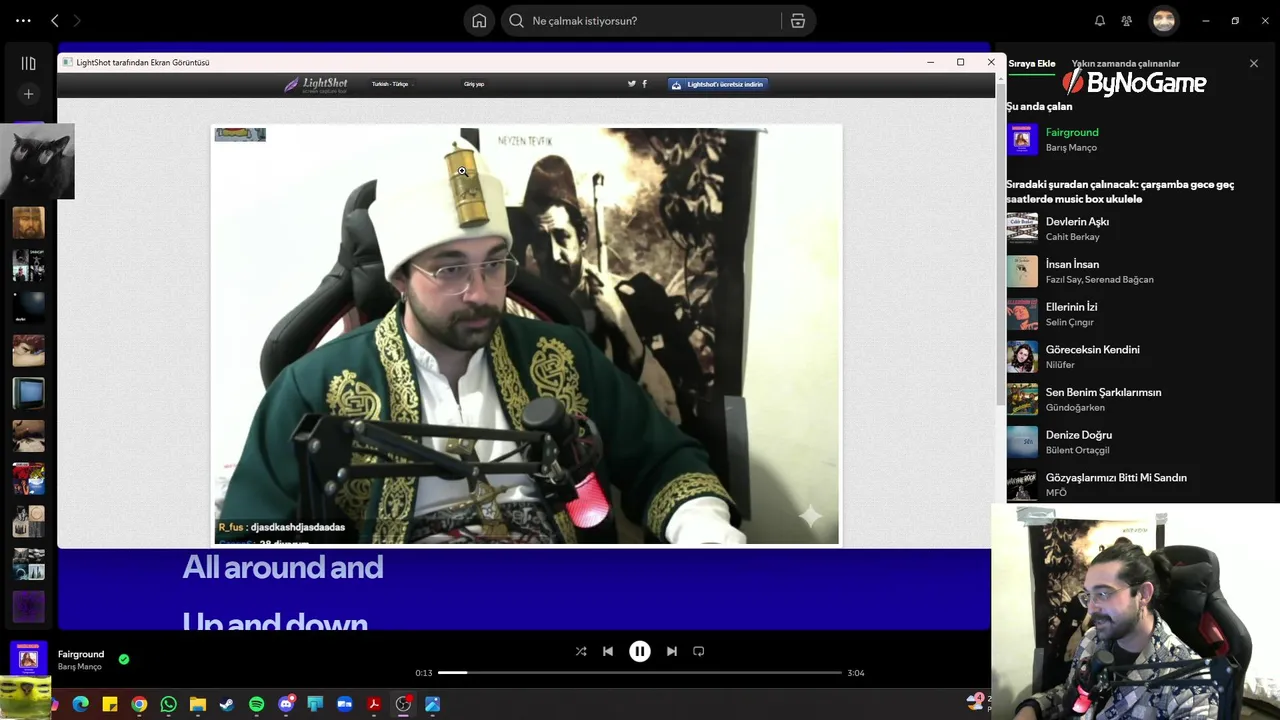Go forward with Spotify forward arrow

(77, 20)
